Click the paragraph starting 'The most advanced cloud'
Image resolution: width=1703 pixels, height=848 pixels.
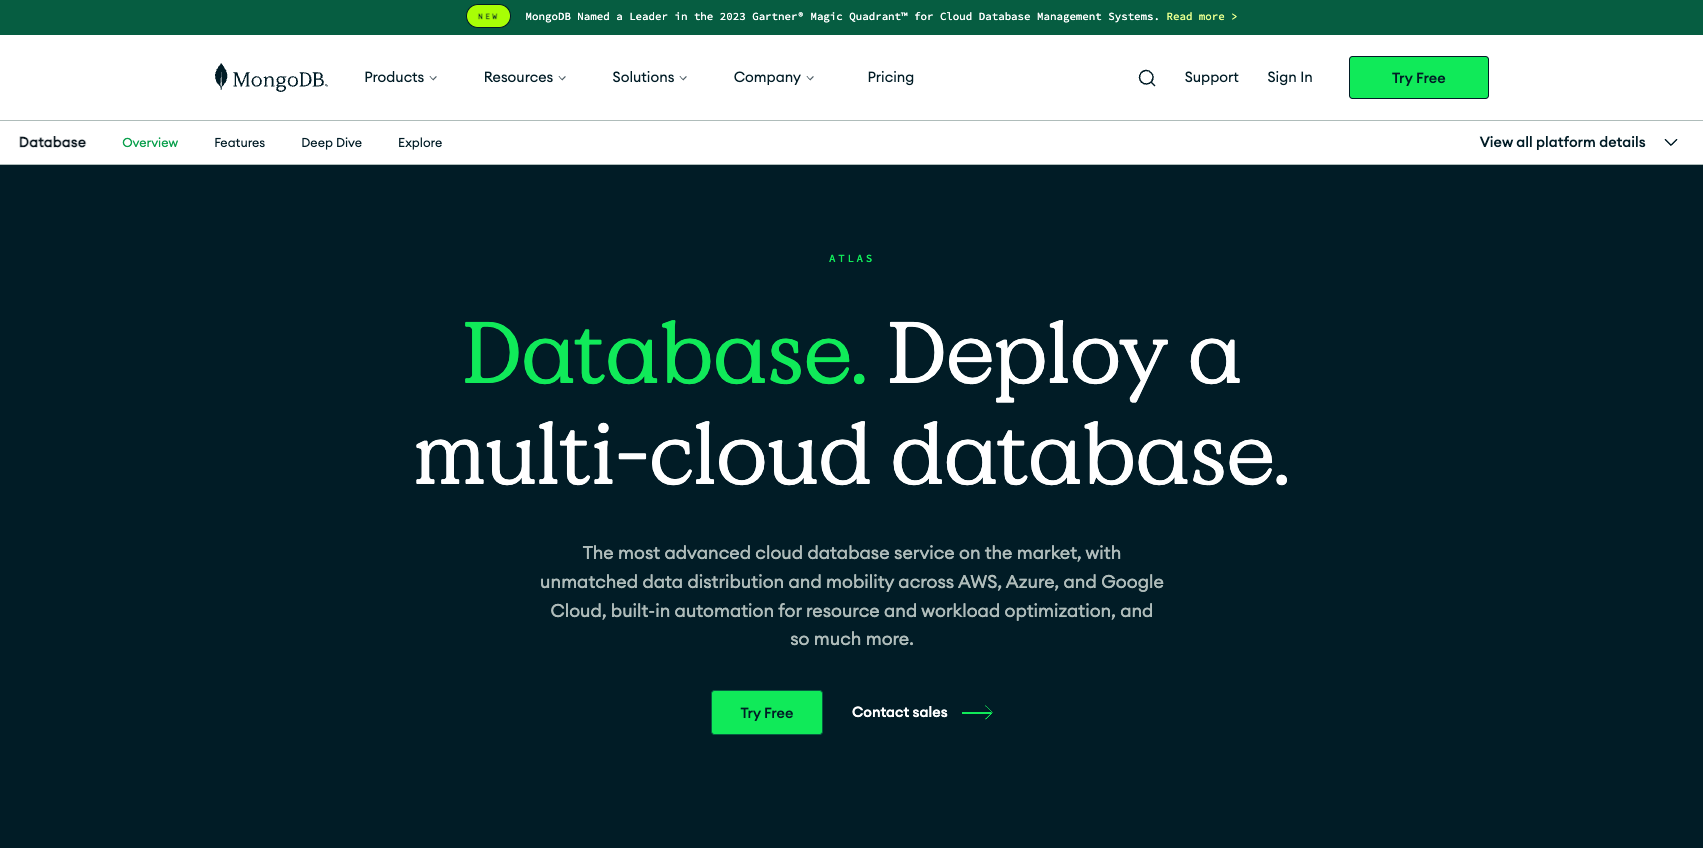click(852, 596)
